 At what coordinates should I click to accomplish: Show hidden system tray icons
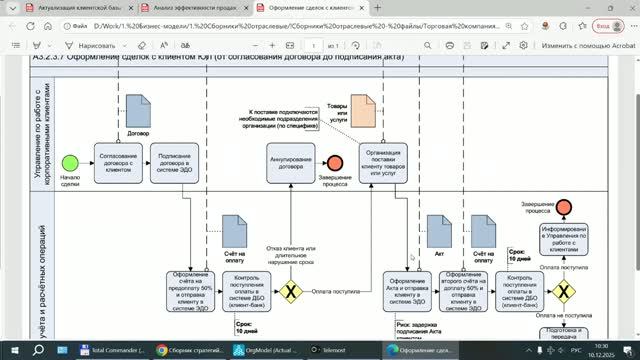tap(529, 350)
